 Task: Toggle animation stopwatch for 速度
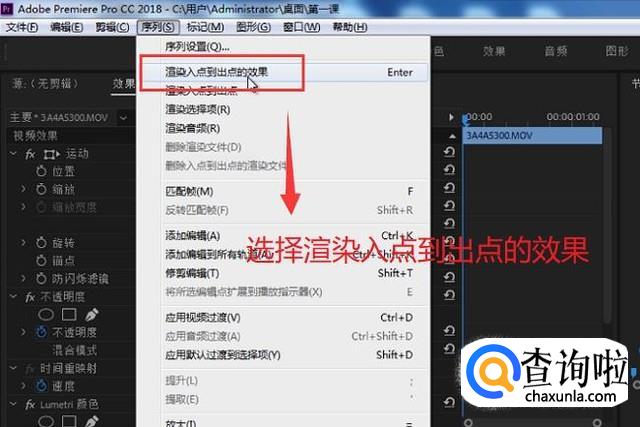(x=41, y=385)
